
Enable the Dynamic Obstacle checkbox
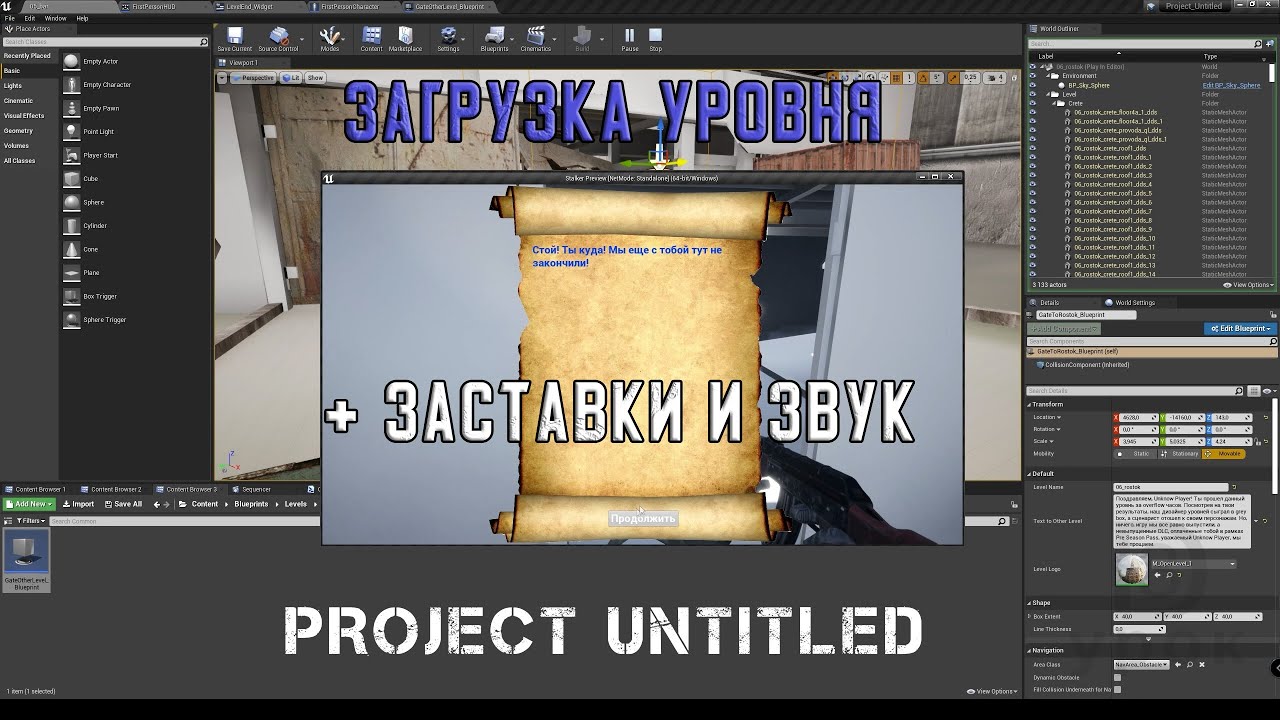coord(1117,677)
